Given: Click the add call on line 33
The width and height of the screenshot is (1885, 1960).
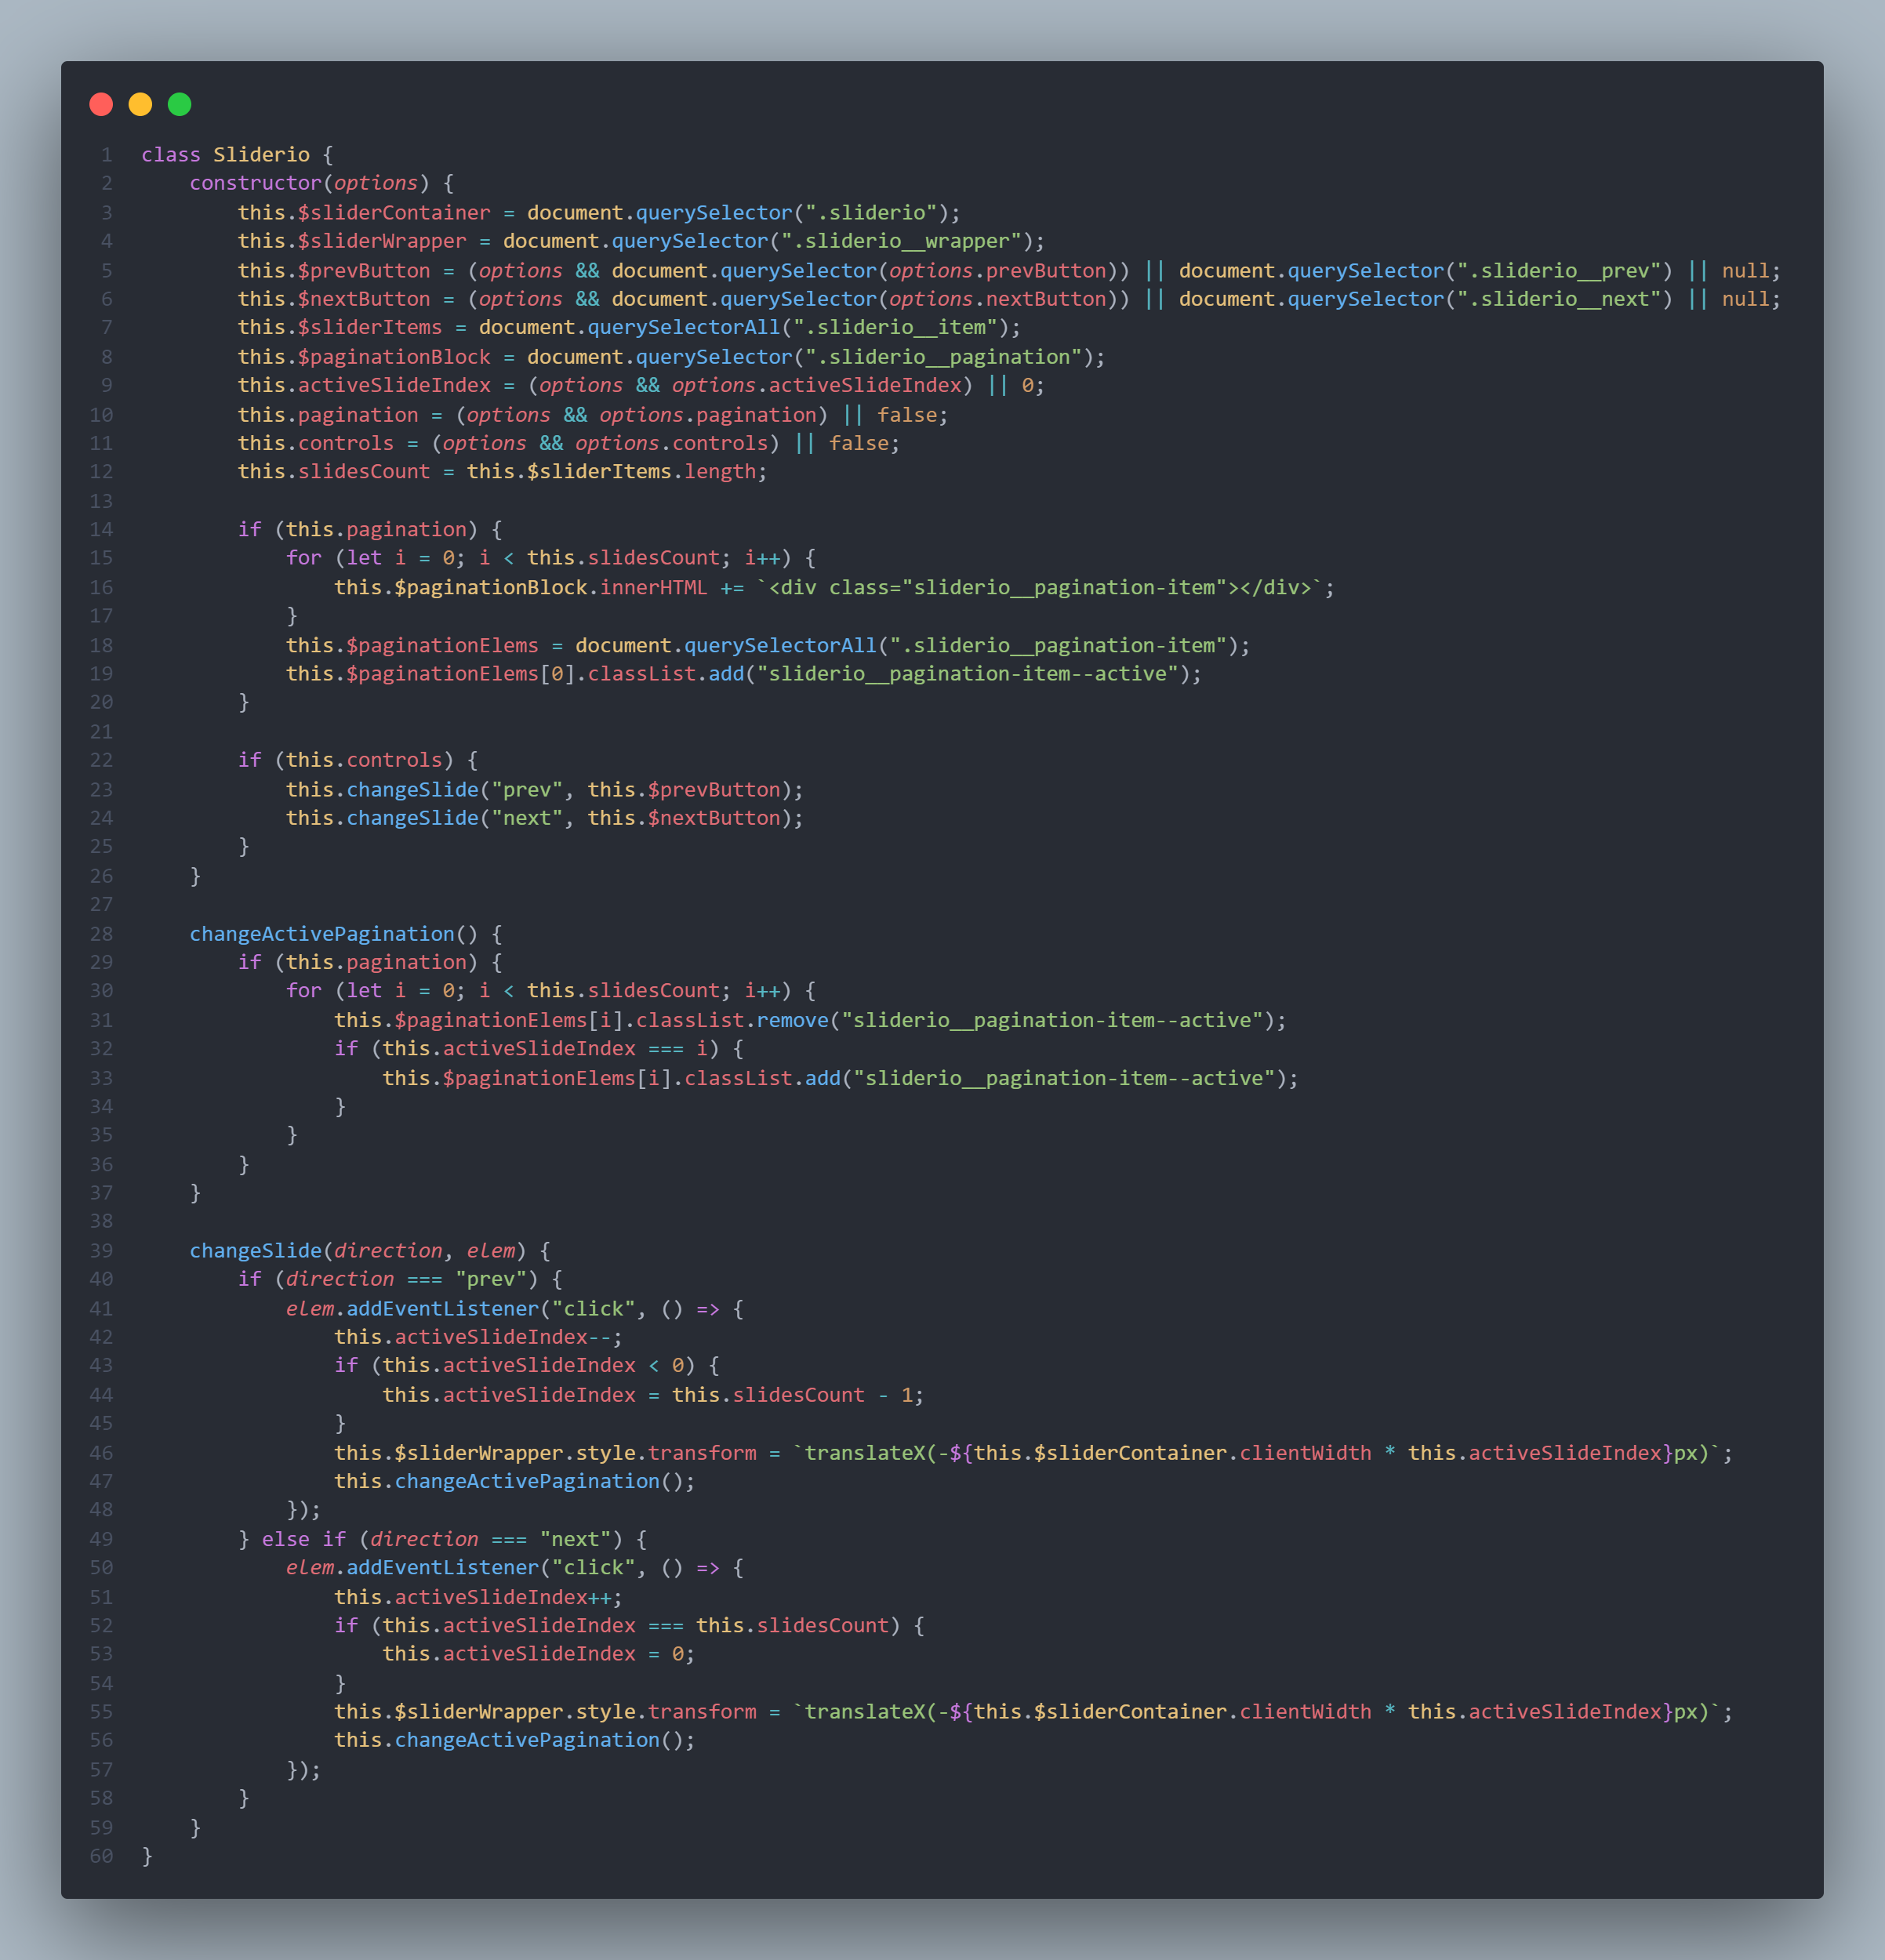Looking at the screenshot, I should [823, 1078].
